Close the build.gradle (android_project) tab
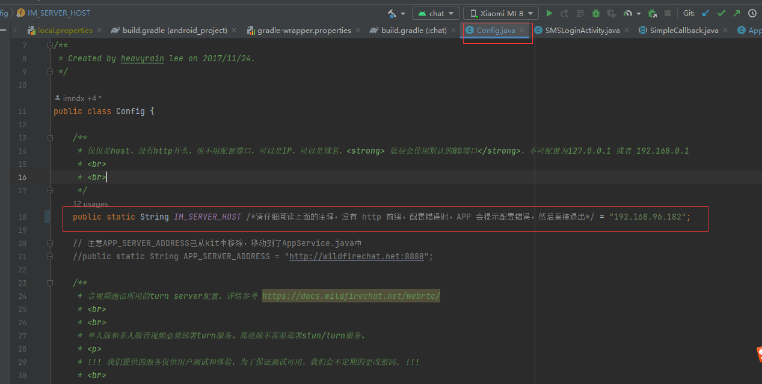The height and width of the screenshot is (384, 762). pyautogui.click(x=234, y=30)
